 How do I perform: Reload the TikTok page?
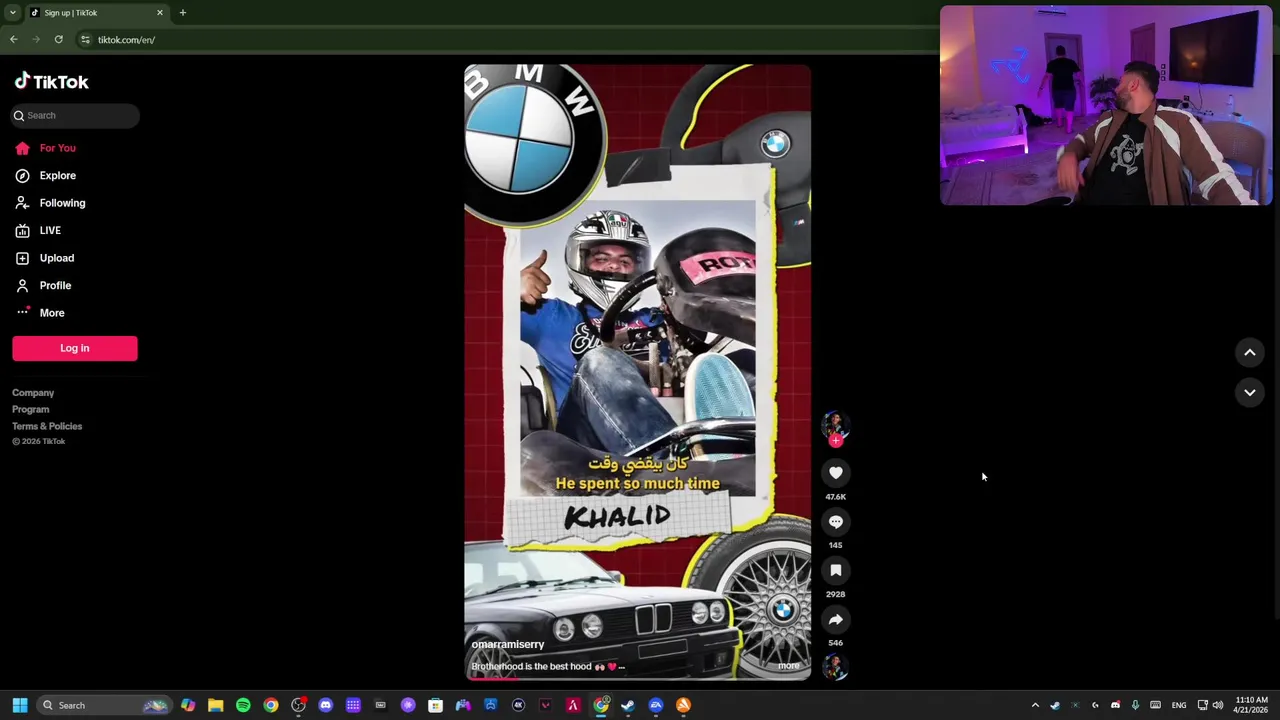(59, 40)
